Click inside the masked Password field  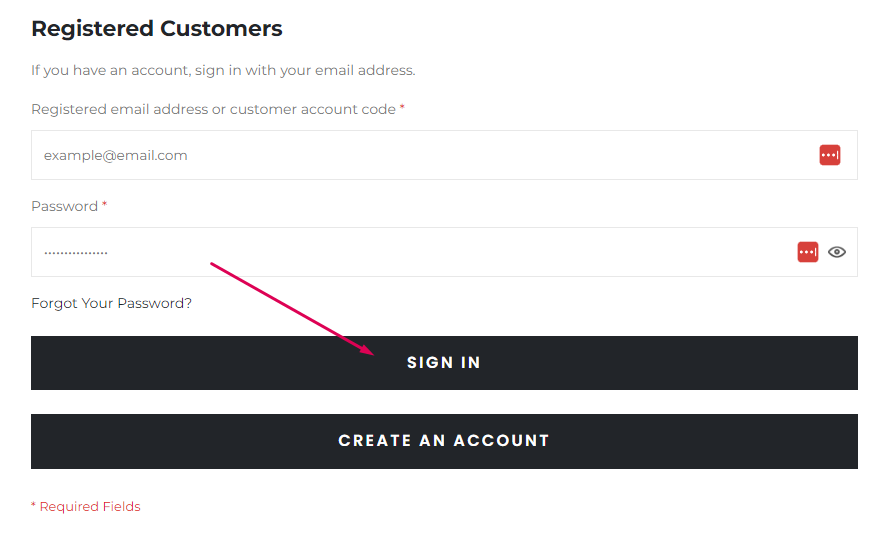point(444,252)
